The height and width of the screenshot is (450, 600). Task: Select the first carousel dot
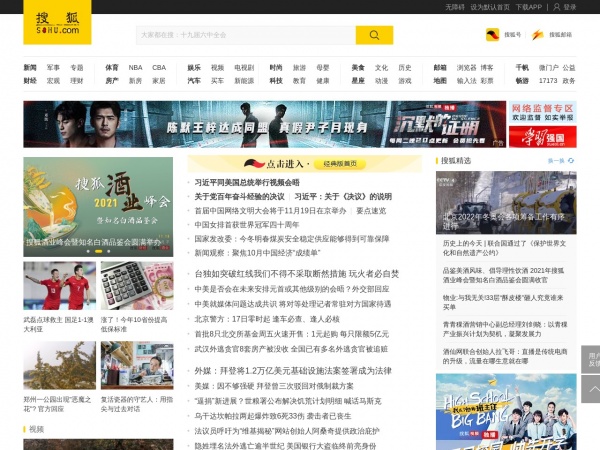coord(88,251)
